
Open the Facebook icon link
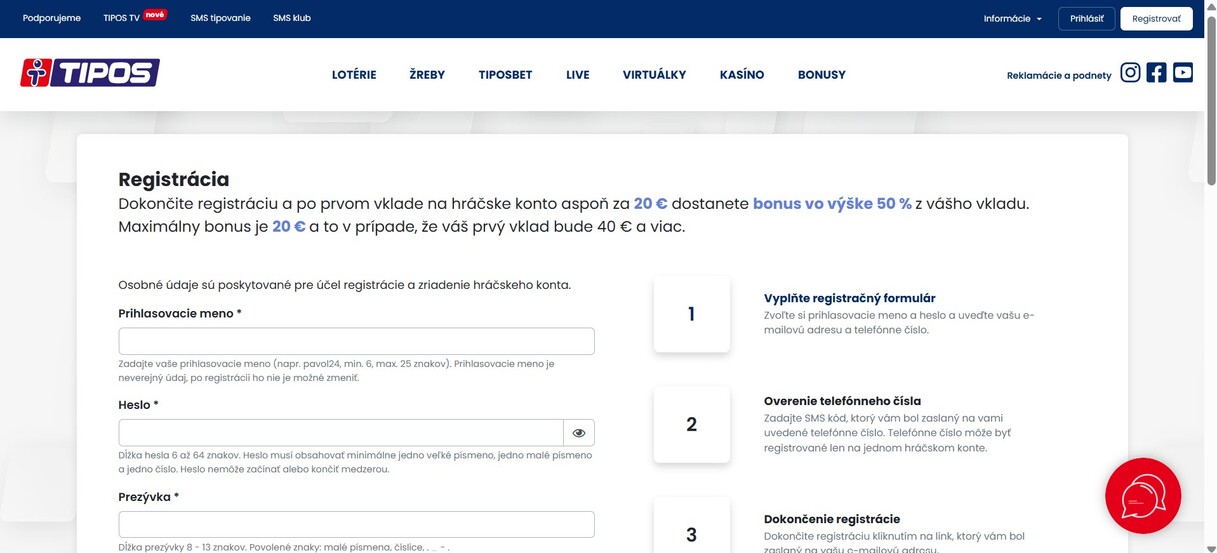point(1156,72)
